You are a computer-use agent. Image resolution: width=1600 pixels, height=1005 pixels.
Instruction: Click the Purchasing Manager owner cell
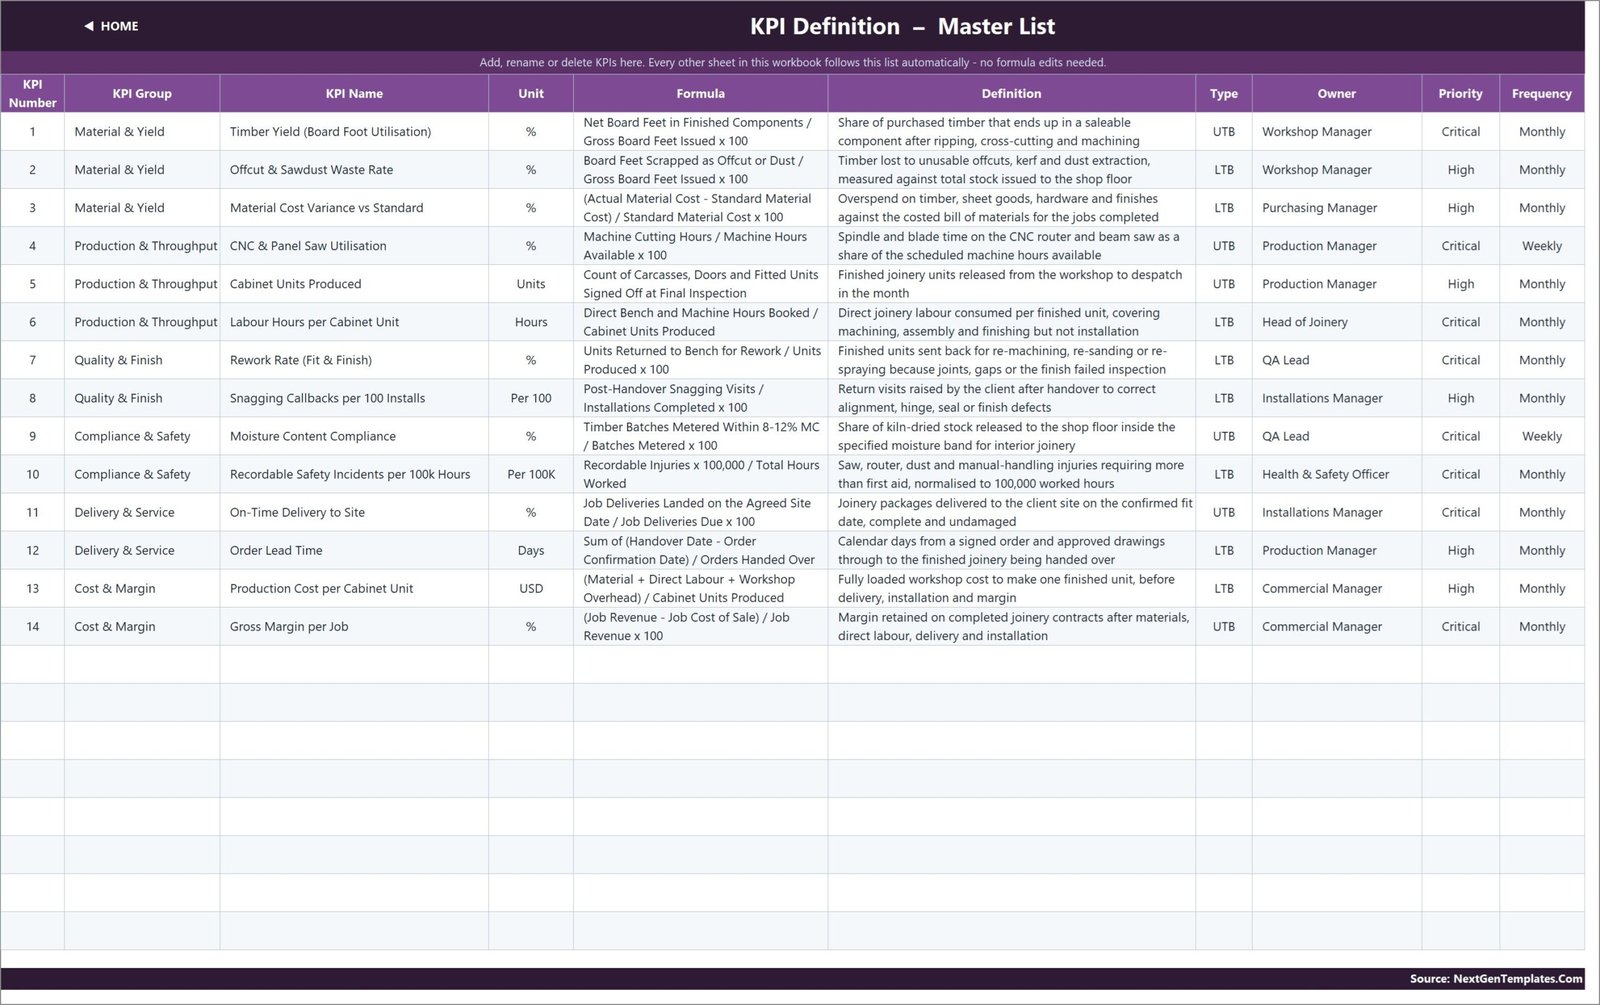tap(1336, 208)
